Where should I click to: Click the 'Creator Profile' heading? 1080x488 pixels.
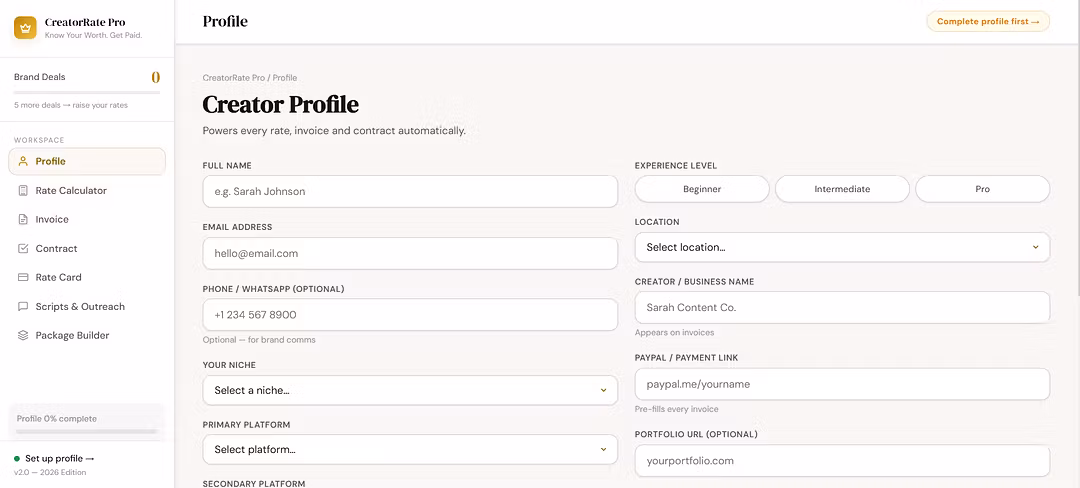pyautogui.click(x=280, y=105)
